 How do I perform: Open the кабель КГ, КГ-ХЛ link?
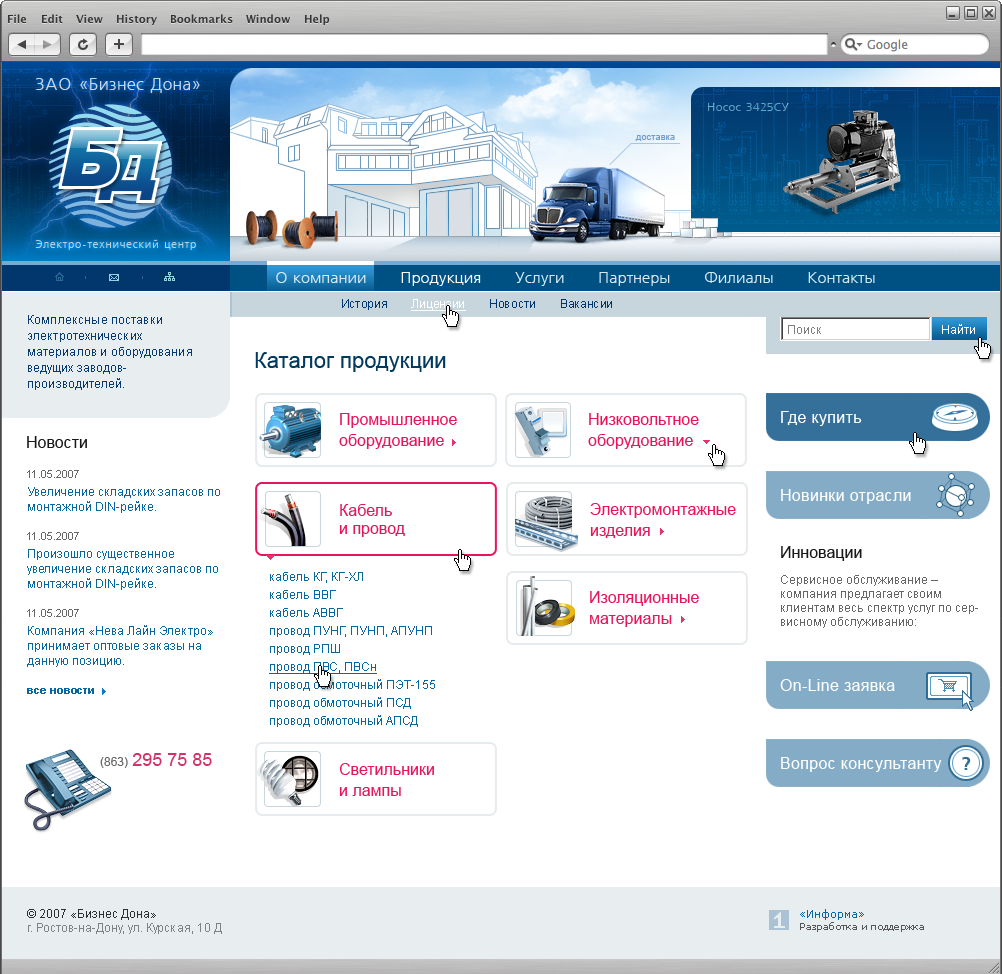(316, 576)
